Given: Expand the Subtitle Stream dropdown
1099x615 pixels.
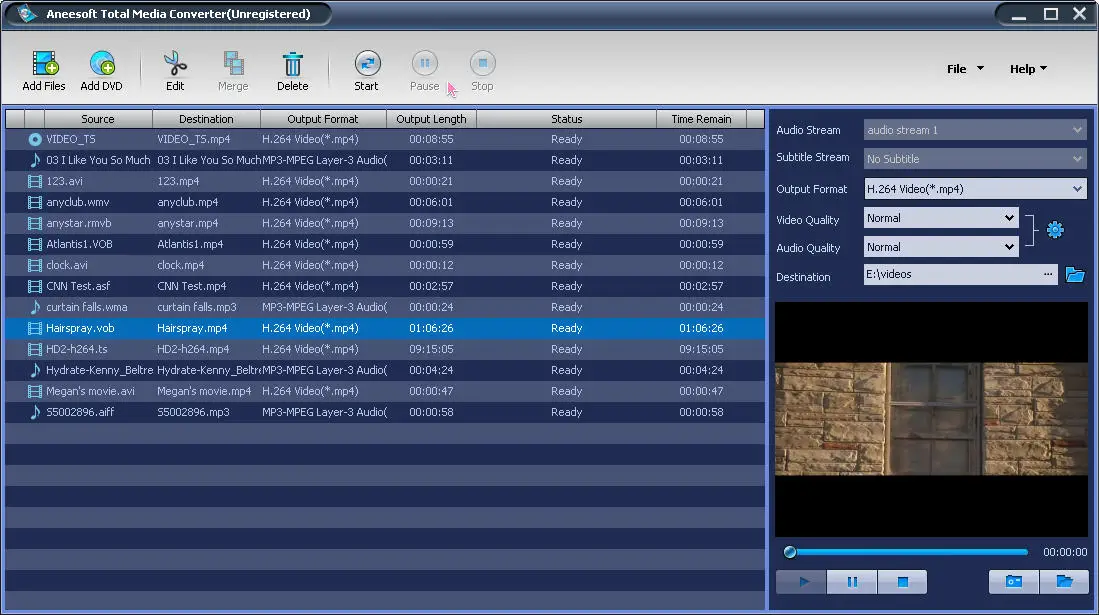Looking at the screenshot, I should click(x=1077, y=158).
